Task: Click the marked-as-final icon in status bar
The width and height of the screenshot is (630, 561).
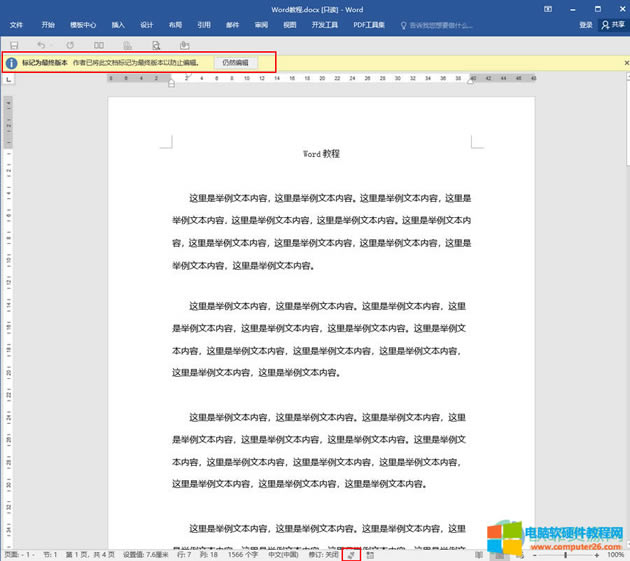Action: pos(351,554)
